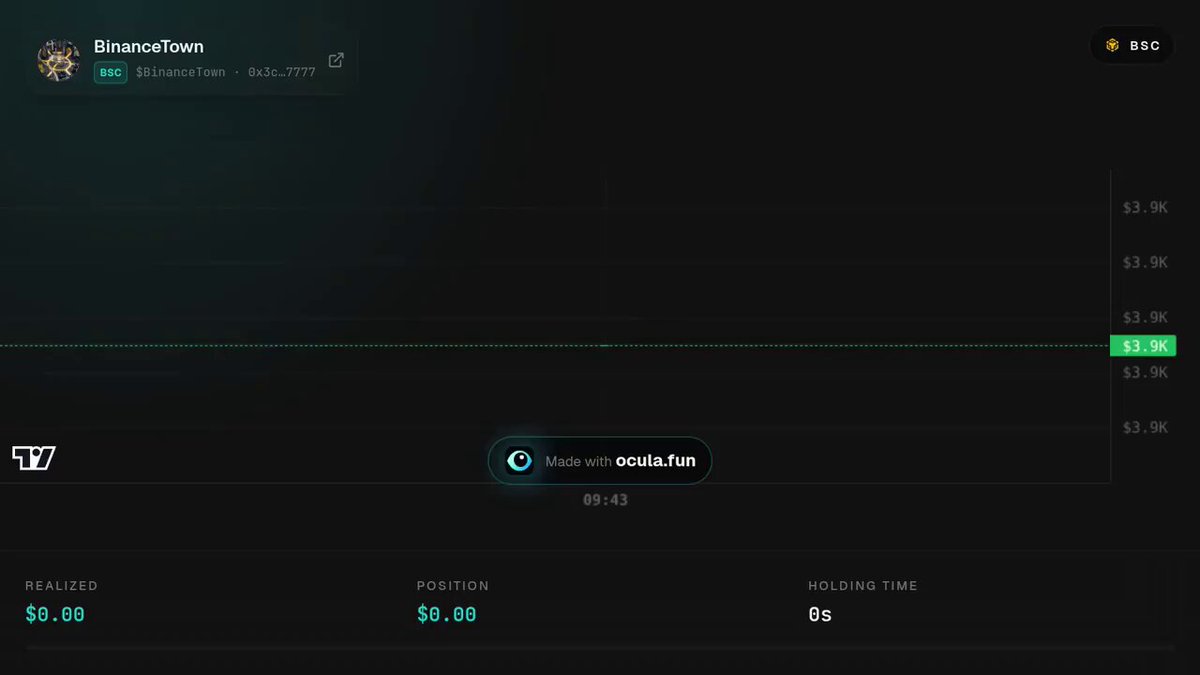Open the BSC chain pill's text label
Screen dimensions: 1200x675
[x=1145, y=46]
